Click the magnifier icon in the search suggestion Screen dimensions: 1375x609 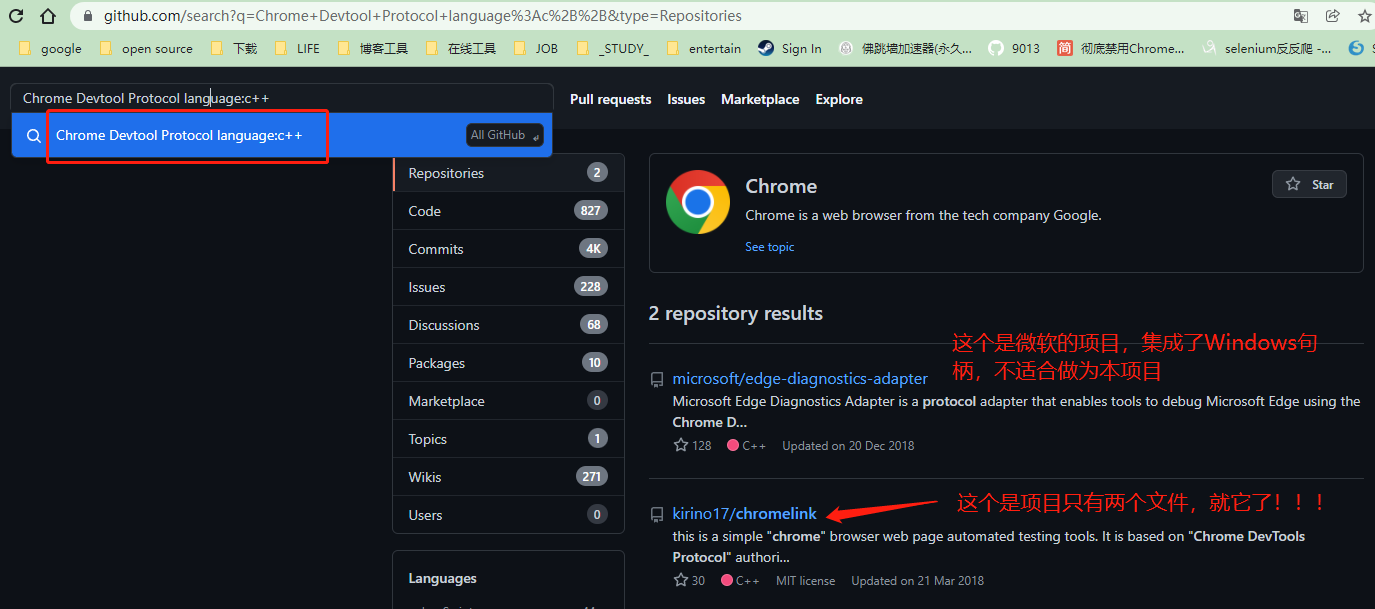tap(33, 135)
